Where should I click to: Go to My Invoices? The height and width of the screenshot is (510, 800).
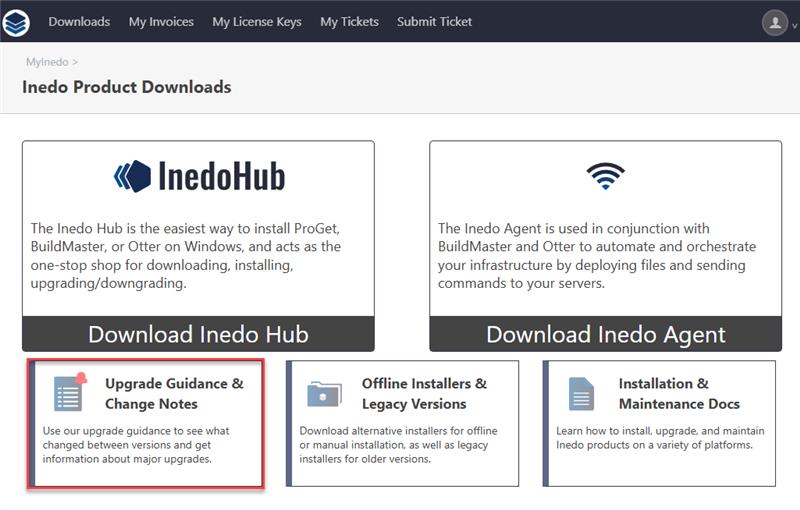point(161,22)
